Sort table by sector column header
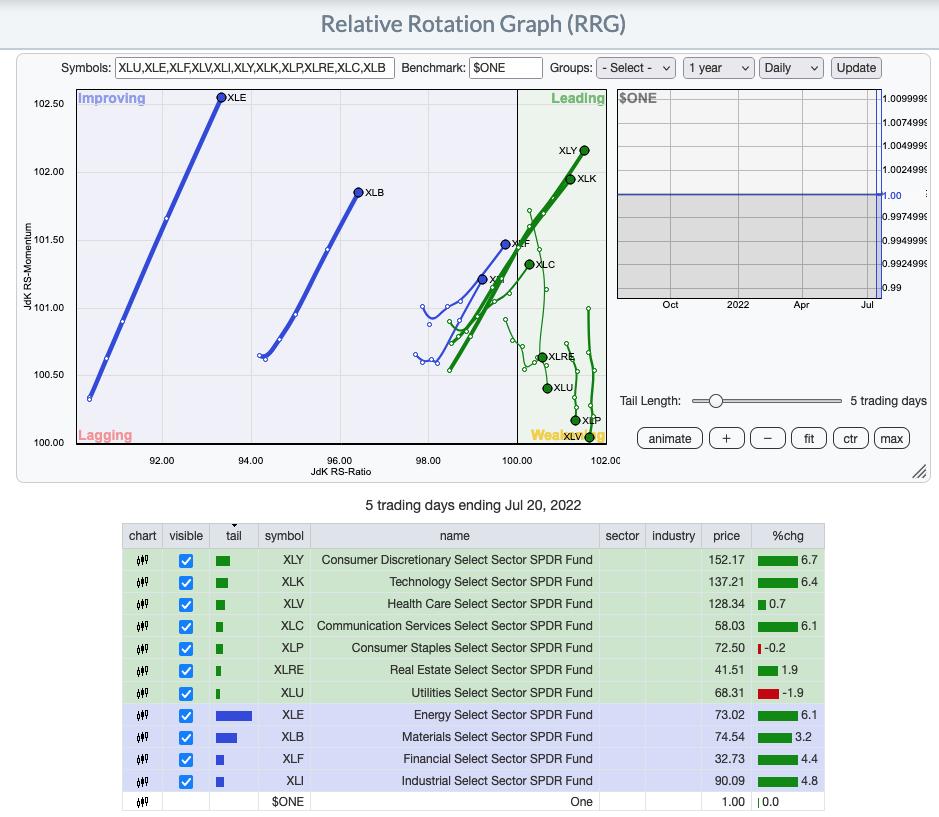The image size is (939, 817). click(x=622, y=535)
